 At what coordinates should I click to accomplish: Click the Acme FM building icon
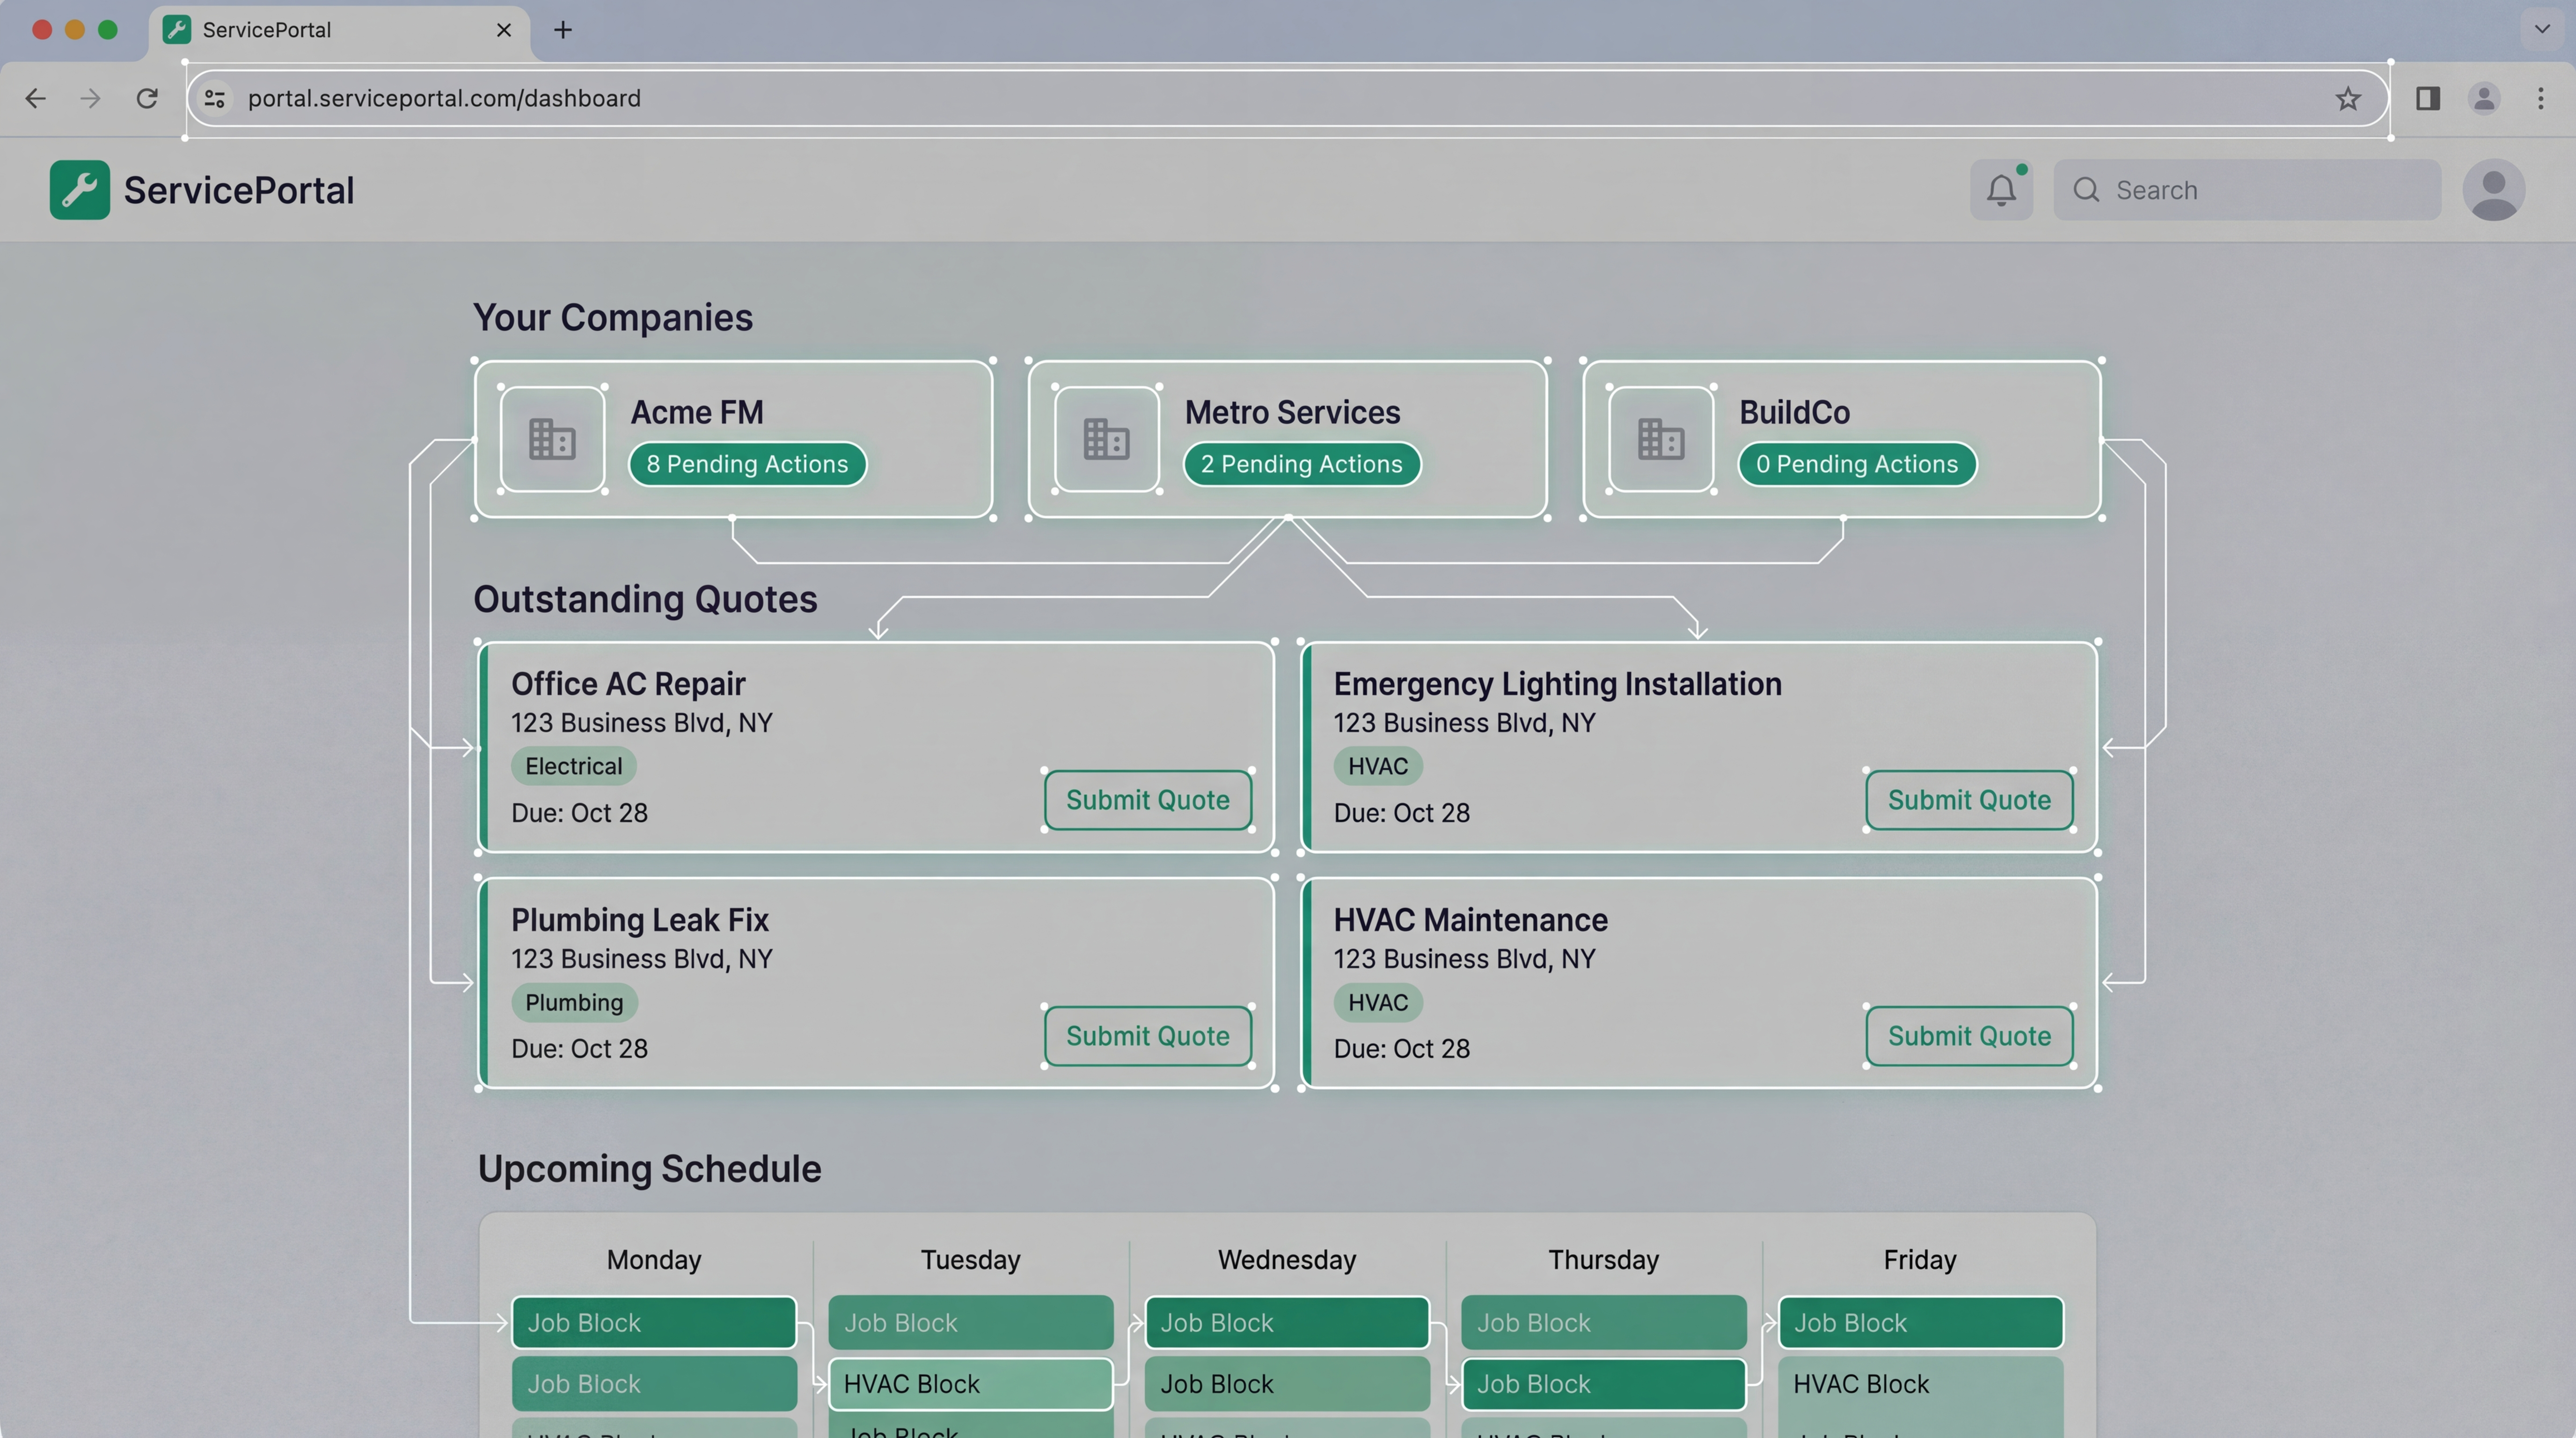[x=552, y=439]
